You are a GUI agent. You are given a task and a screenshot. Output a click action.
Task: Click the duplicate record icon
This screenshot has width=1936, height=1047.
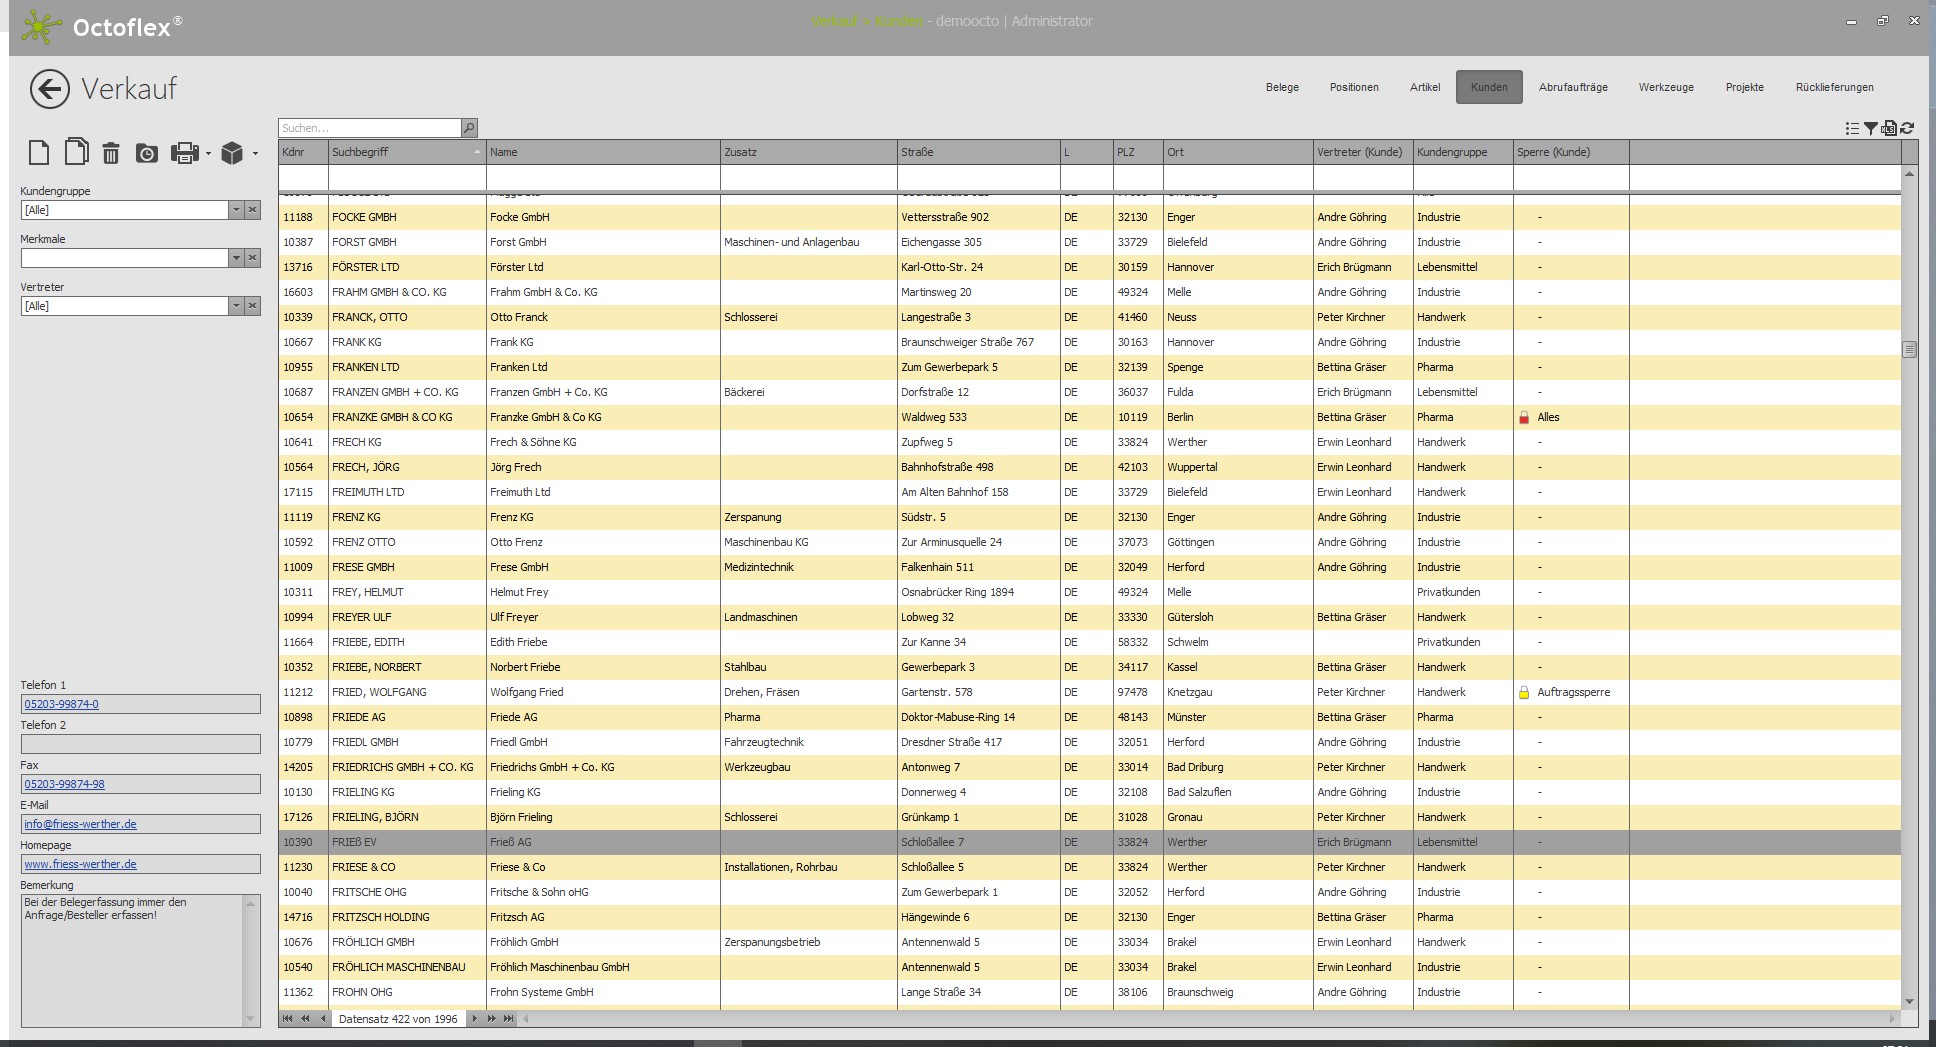[x=76, y=152]
